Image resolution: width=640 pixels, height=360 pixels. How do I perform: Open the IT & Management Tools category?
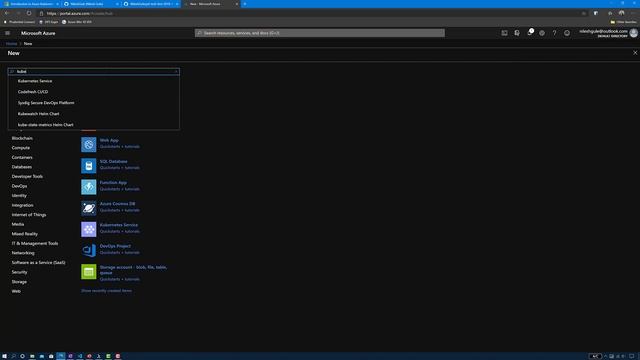pos(35,244)
